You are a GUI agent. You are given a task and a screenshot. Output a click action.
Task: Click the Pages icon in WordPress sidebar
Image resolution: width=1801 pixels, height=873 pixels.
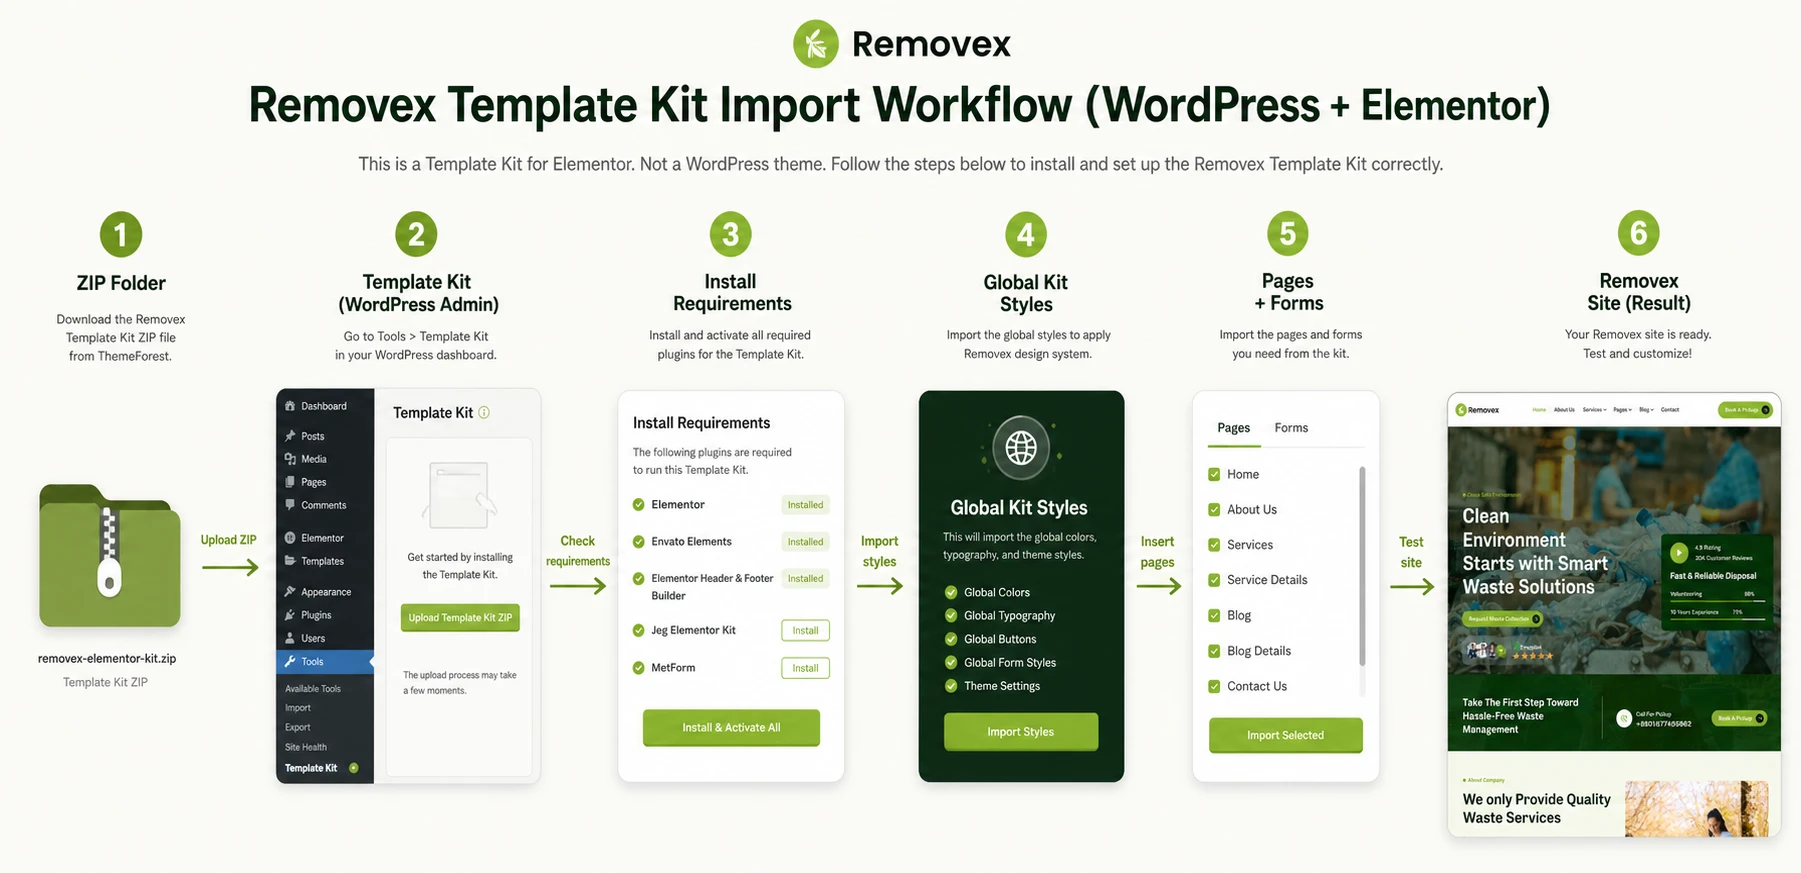290,482
